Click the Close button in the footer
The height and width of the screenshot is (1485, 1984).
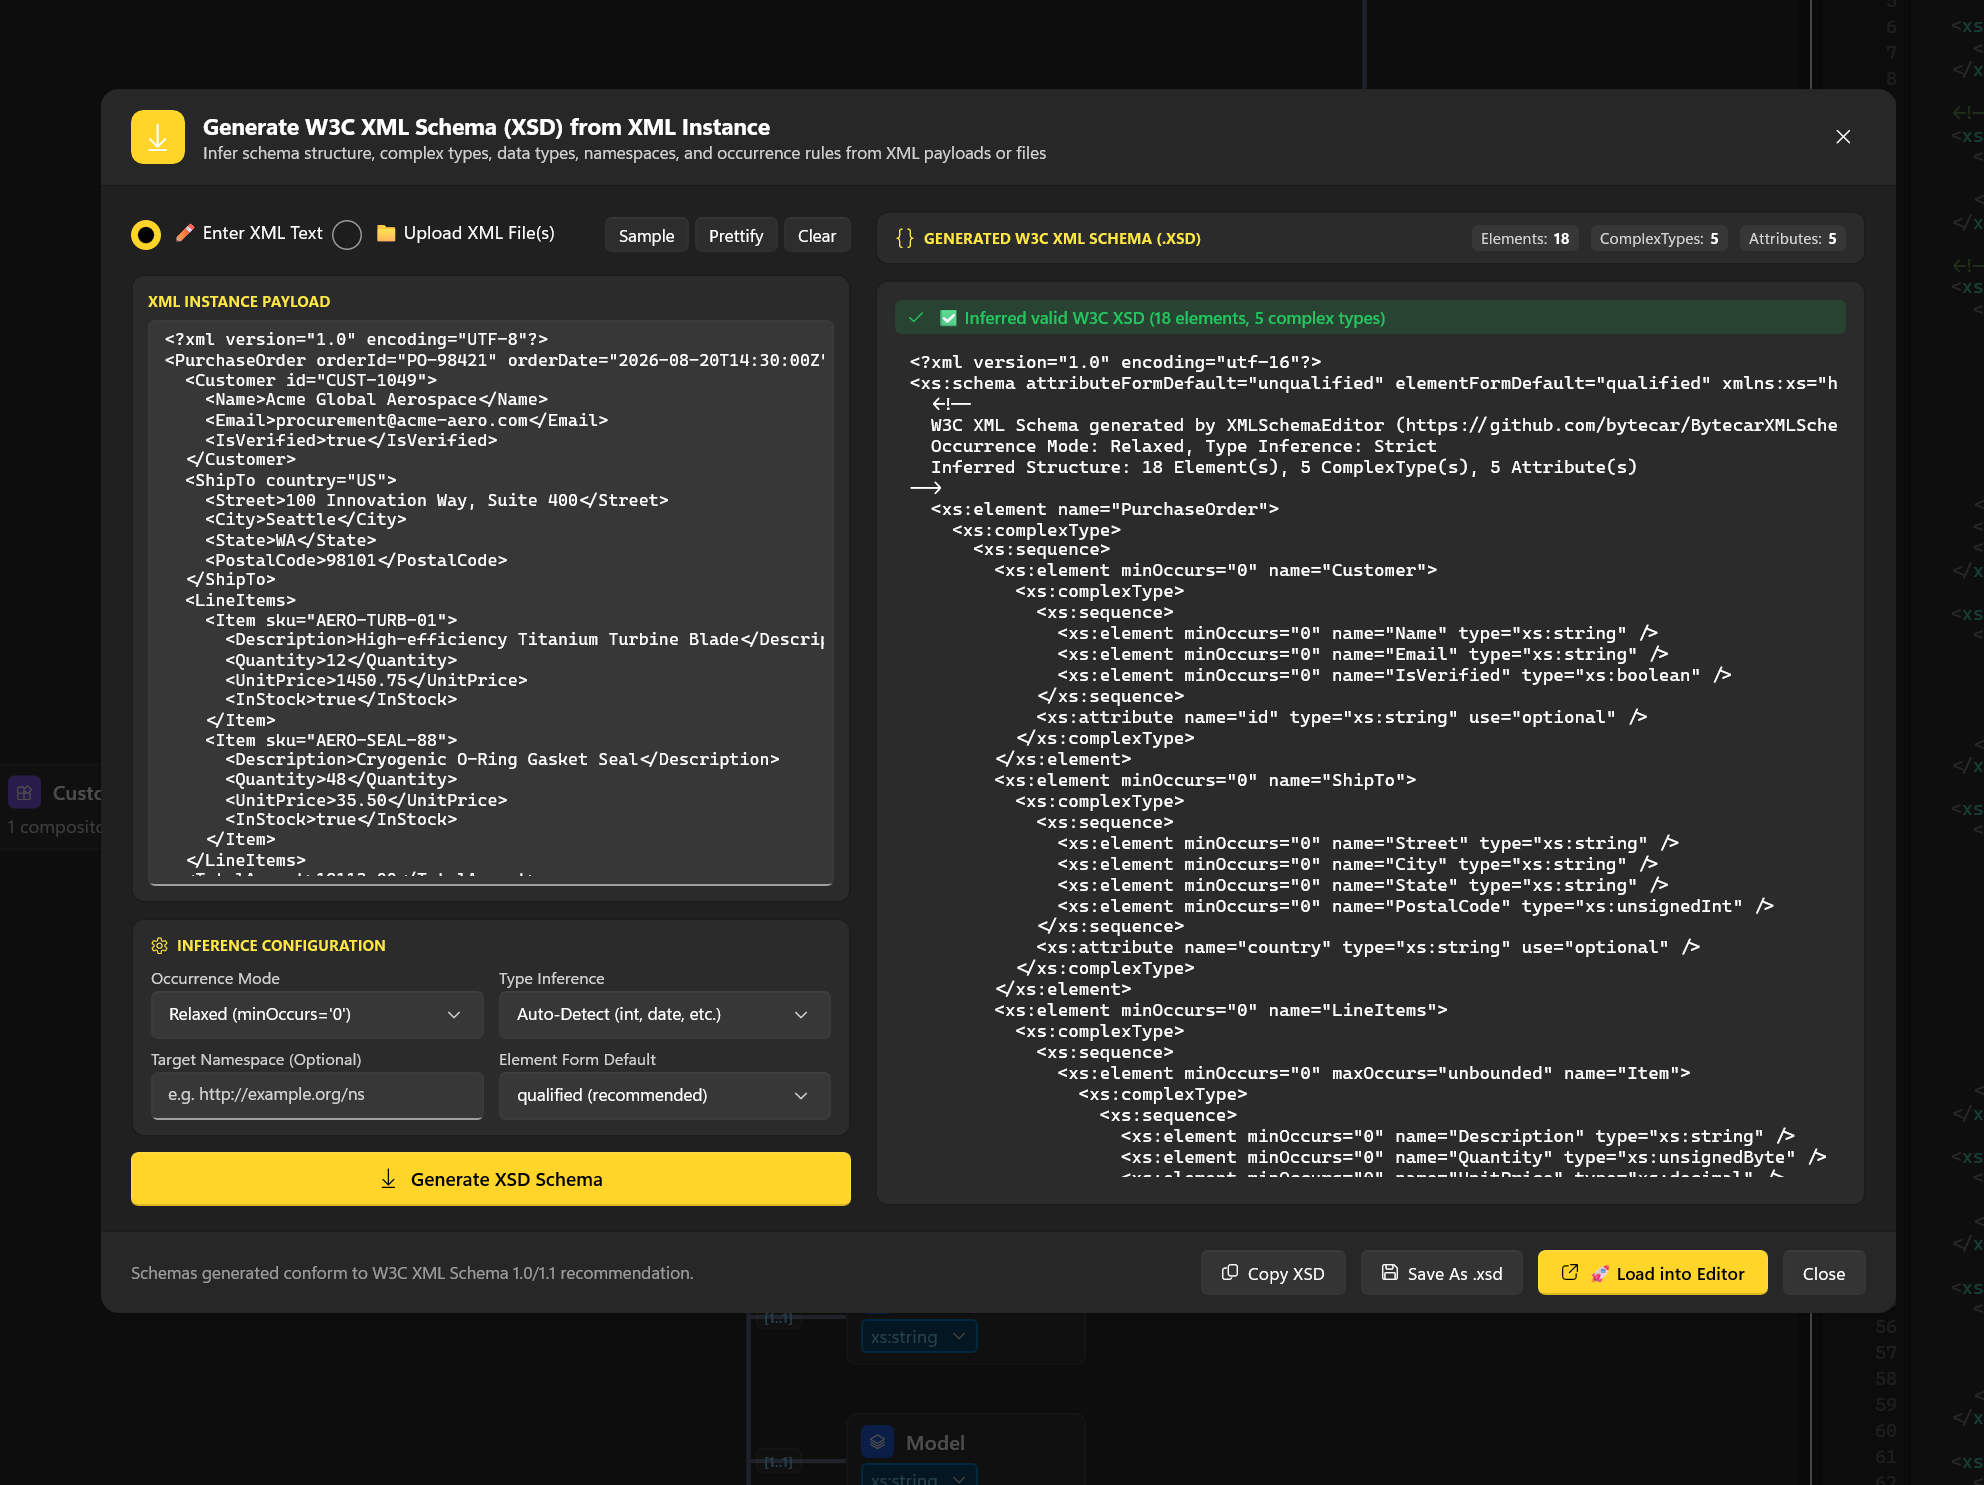tap(1824, 1273)
